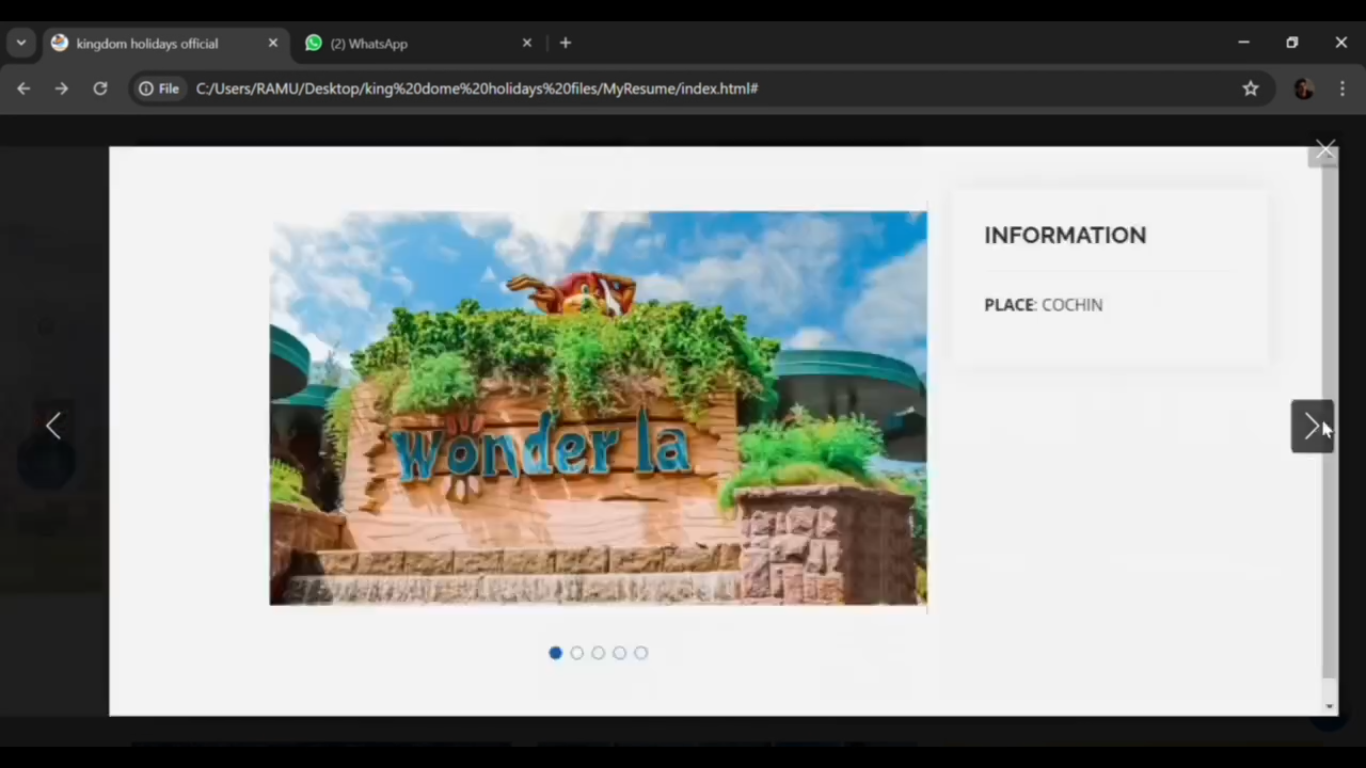
Task: Close the kingdom holidays official tab
Action: pos(273,43)
